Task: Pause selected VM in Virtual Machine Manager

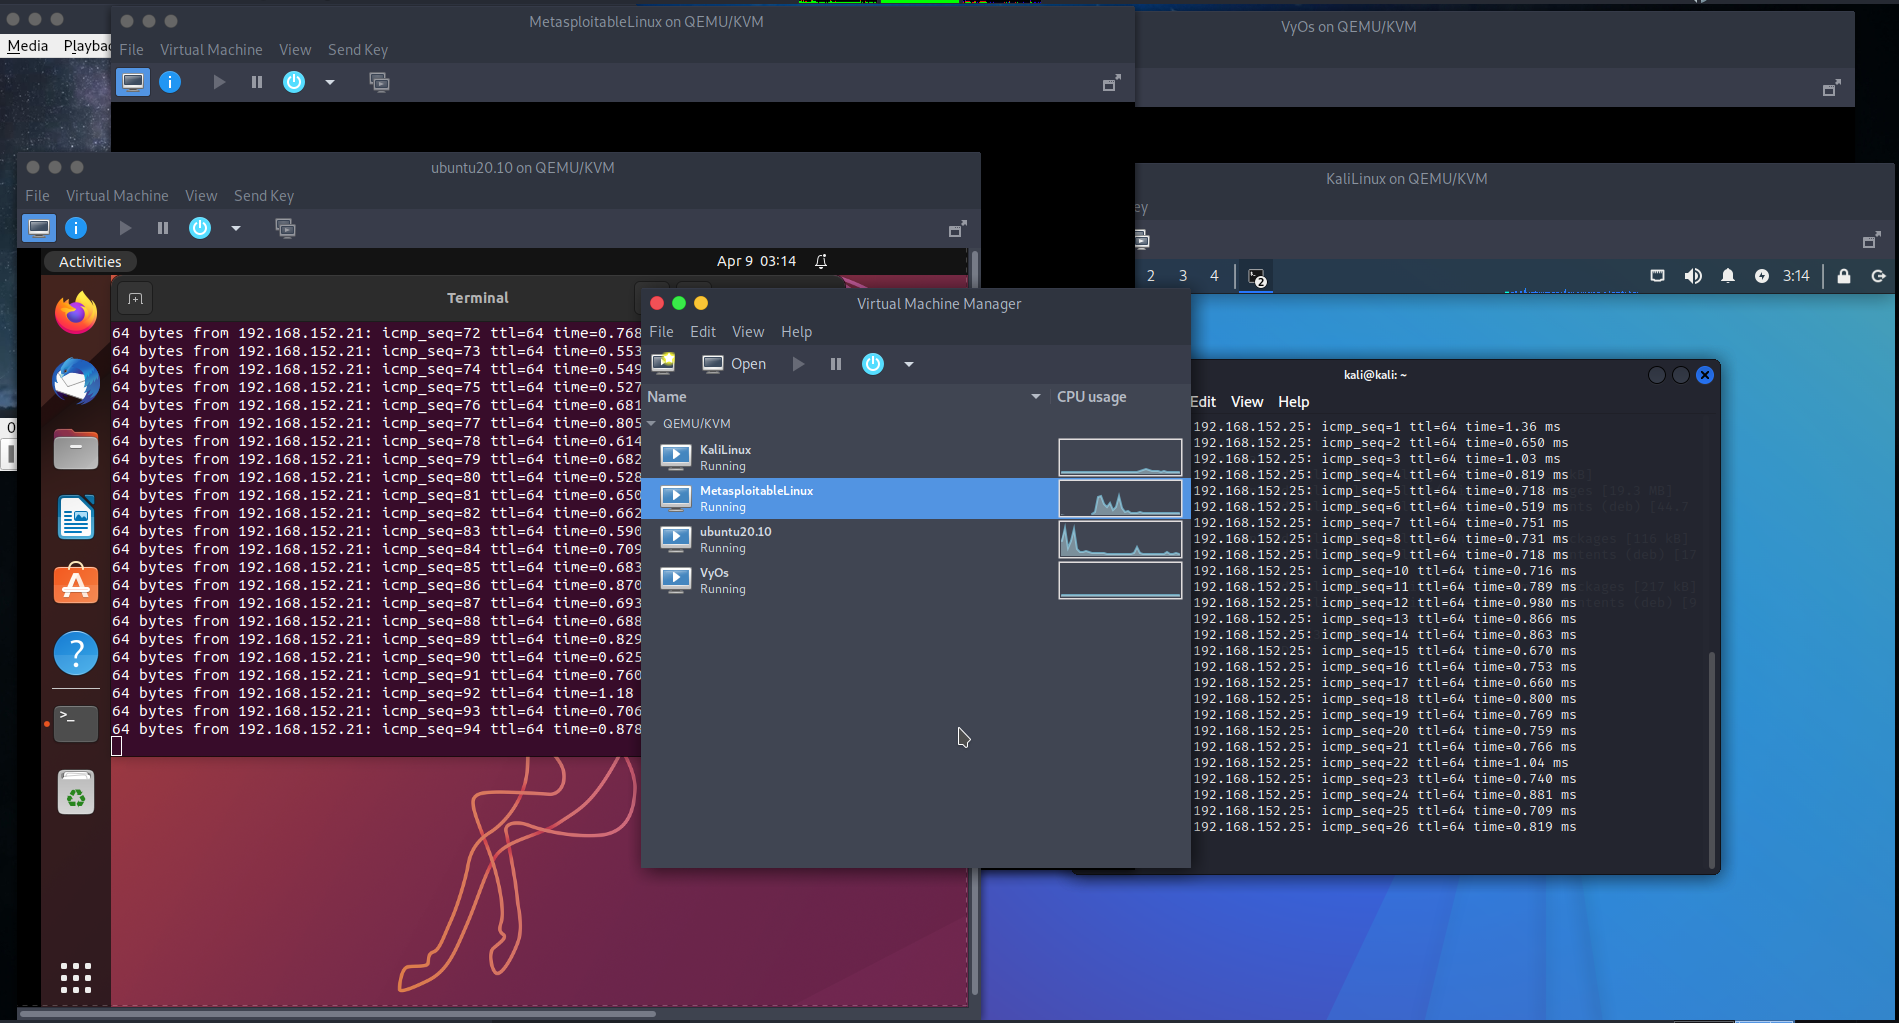Action: pyautogui.click(x=836, y=364)
